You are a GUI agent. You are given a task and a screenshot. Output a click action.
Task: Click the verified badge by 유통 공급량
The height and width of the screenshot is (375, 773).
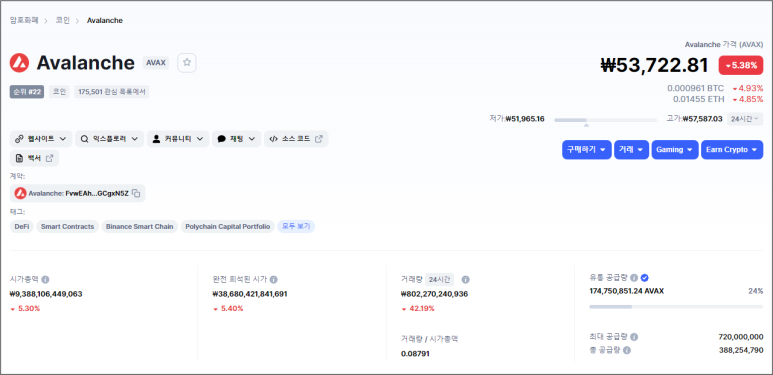(644, 277)
